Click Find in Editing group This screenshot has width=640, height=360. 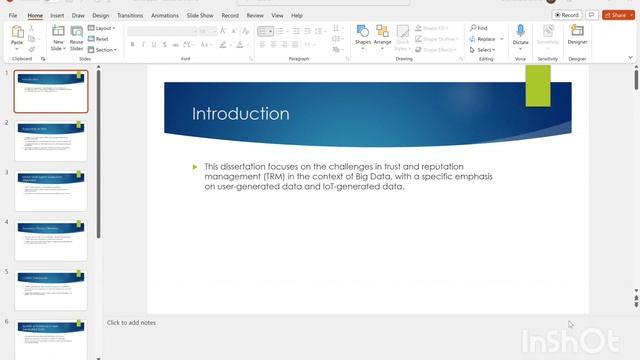(x=479, y=28)
